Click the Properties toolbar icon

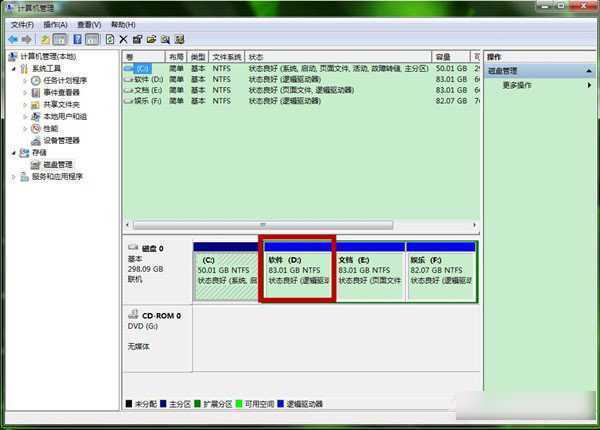[137, 39]
